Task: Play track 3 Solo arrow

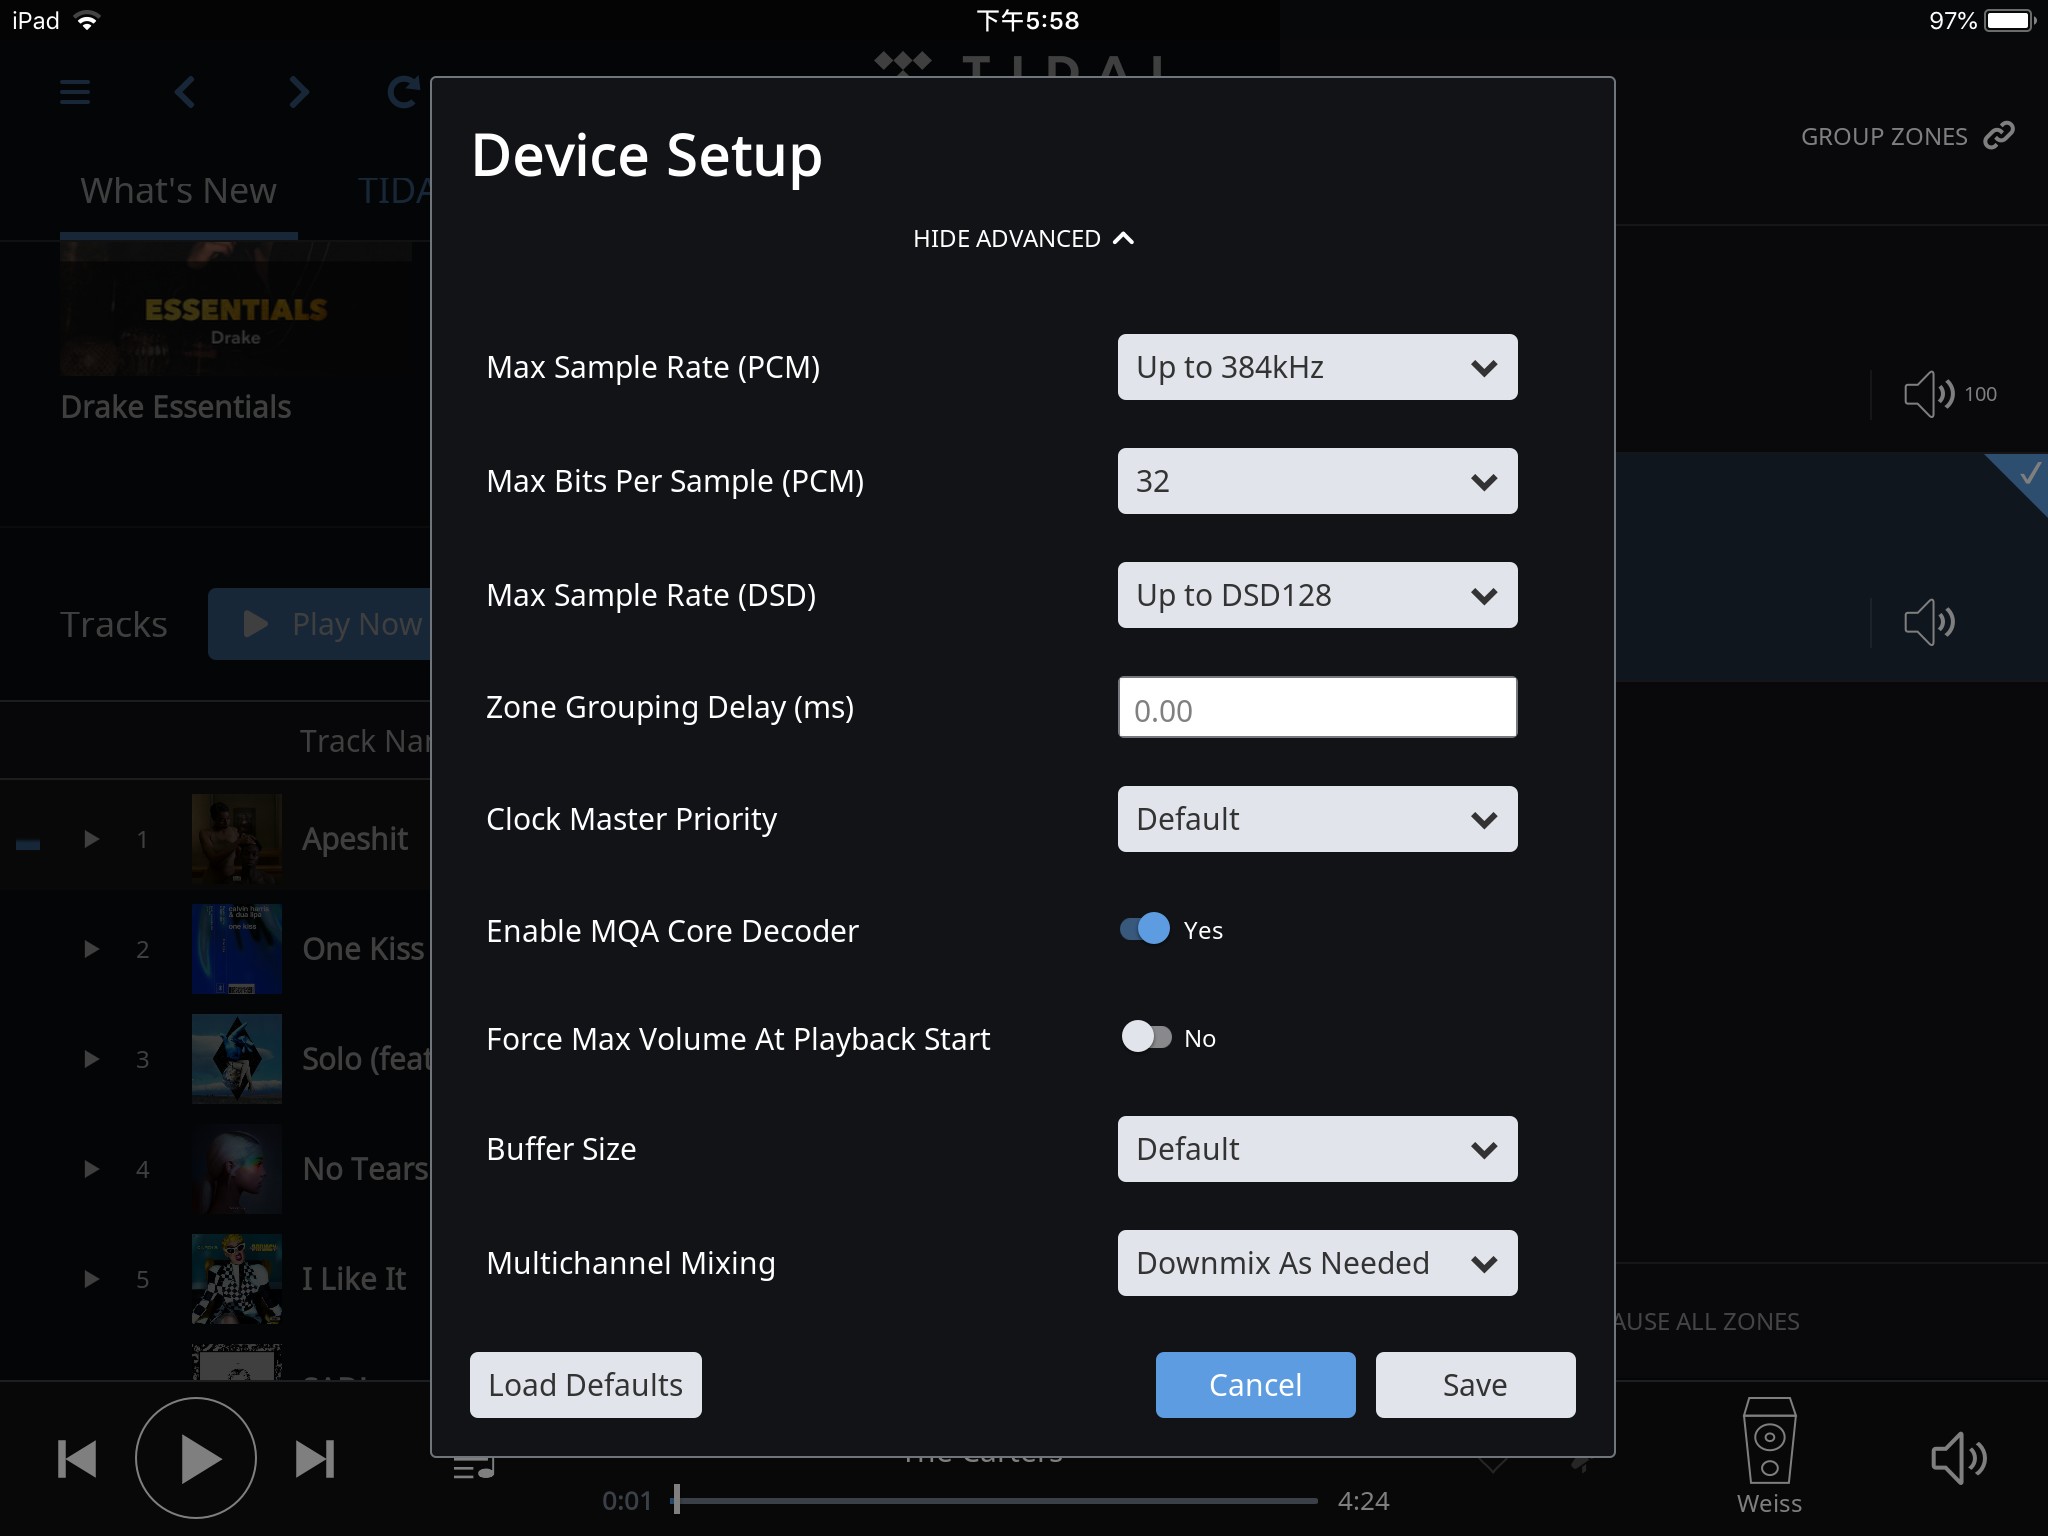Action: (x=91, y=1058)
